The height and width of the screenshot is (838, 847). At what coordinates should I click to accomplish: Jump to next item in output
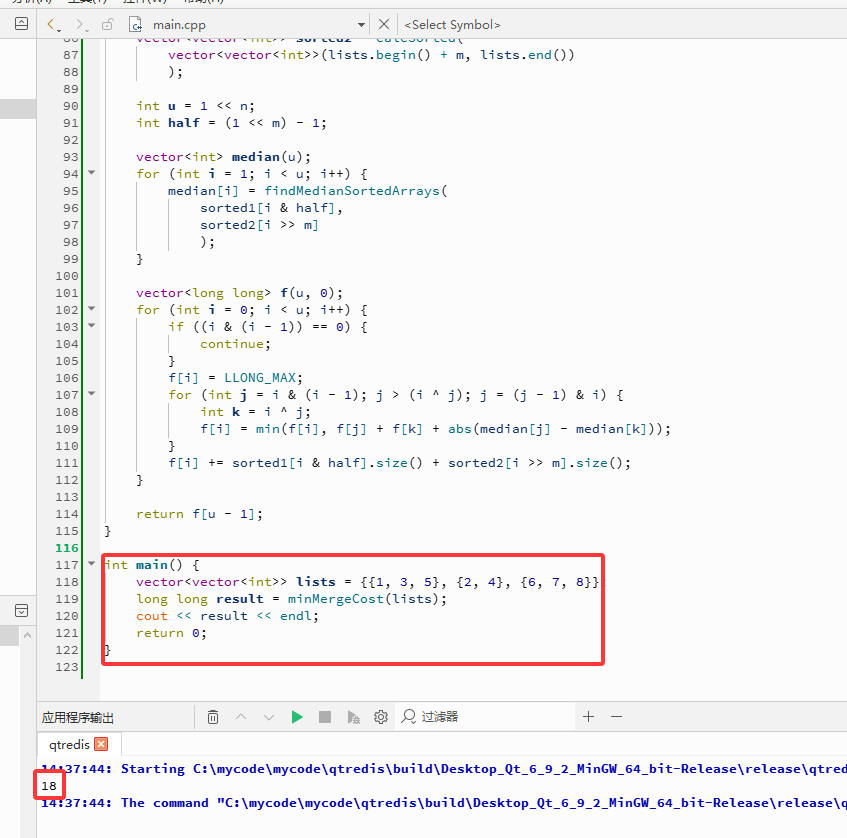tap(268, 717)
